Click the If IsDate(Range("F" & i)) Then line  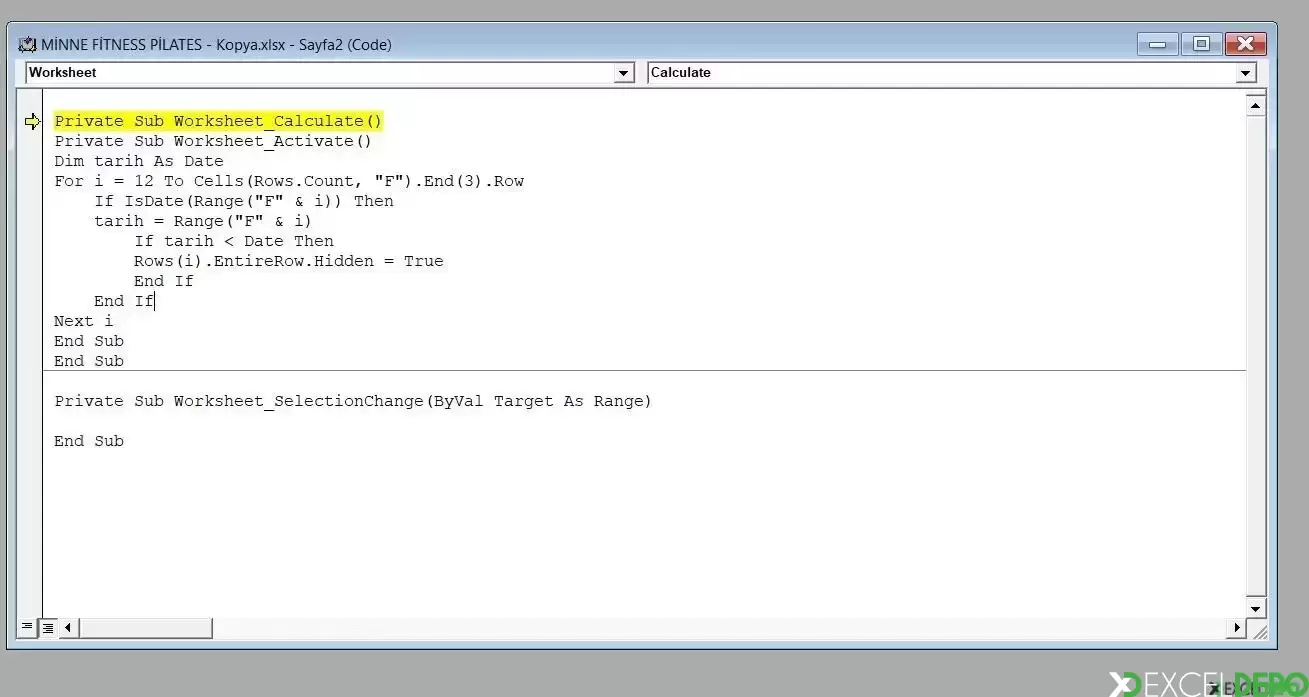(244, 201)
